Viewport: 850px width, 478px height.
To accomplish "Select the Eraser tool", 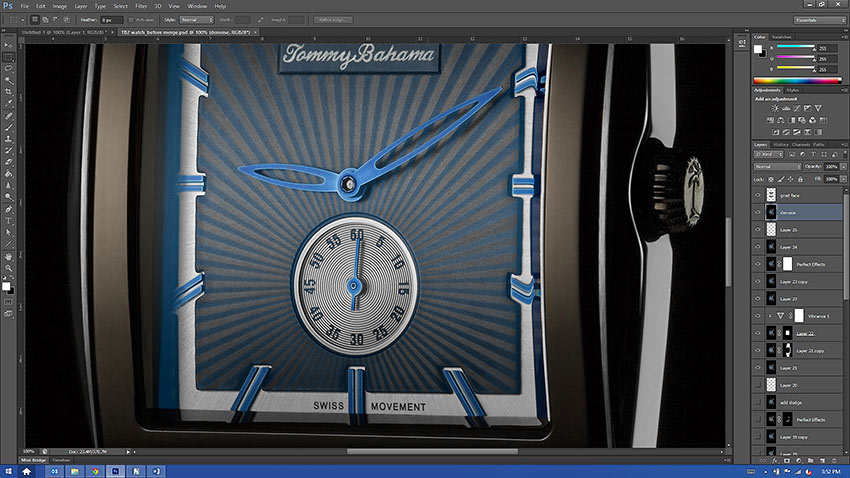I will [x=8, y=162].
